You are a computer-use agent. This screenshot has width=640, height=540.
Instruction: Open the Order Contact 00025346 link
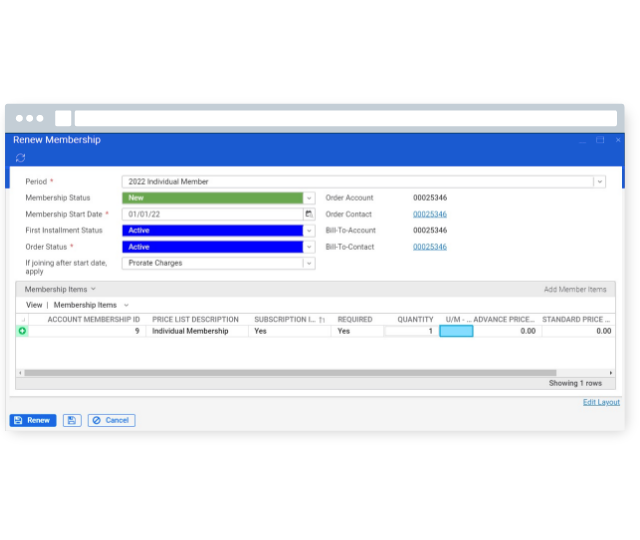(430, 214)
